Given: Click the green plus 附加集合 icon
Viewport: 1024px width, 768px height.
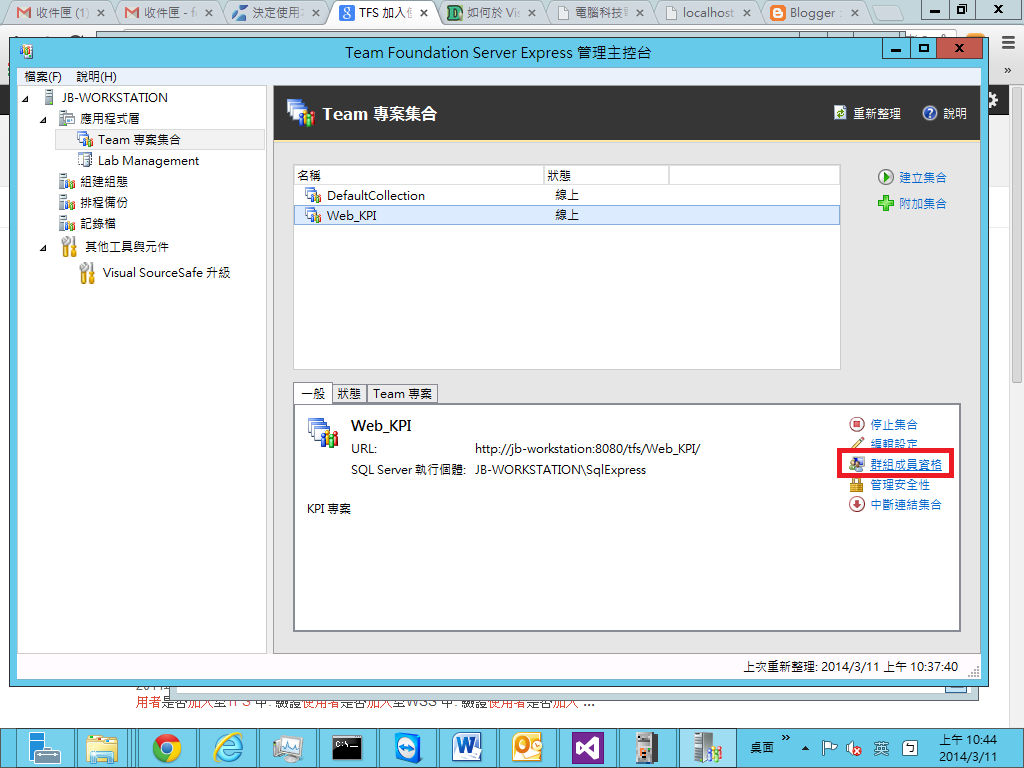Looking at the screenshot, I should coord(886,203).
